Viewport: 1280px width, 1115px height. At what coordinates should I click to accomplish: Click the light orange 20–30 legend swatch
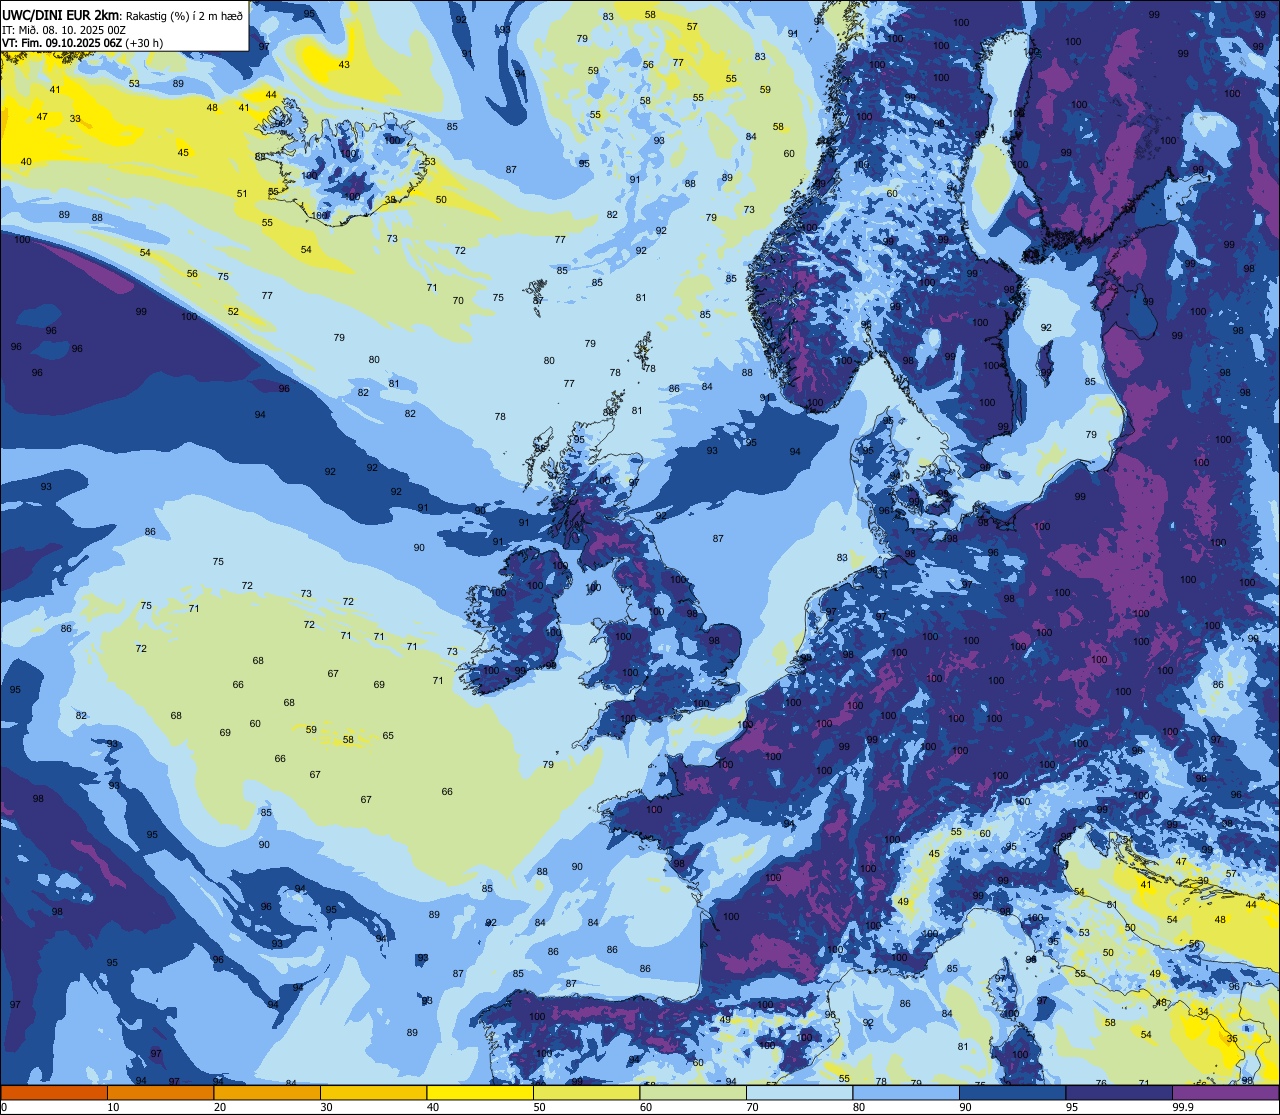point(267,1093)
